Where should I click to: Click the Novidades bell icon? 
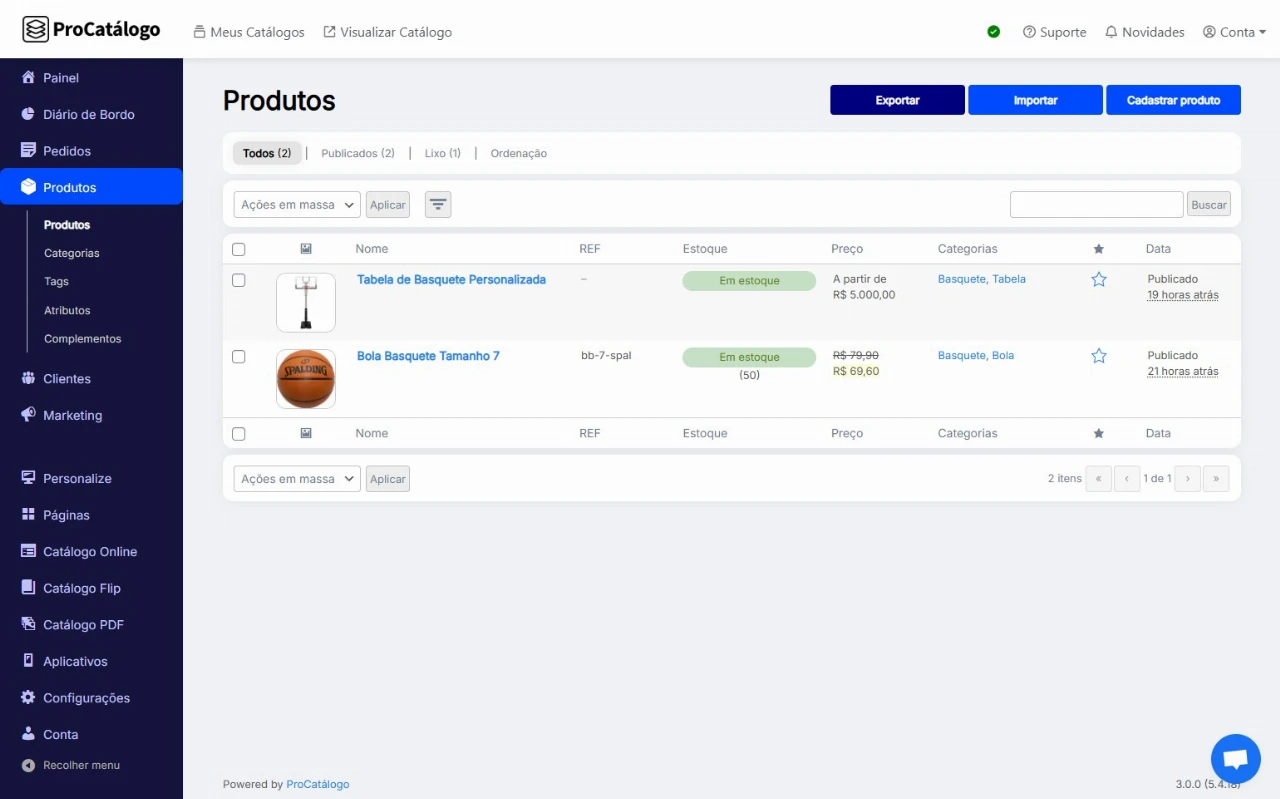tap(1111, 32)
